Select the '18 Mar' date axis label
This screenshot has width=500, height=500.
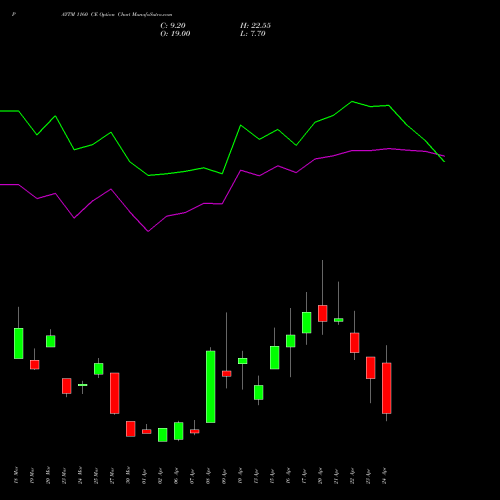[16, 475]
